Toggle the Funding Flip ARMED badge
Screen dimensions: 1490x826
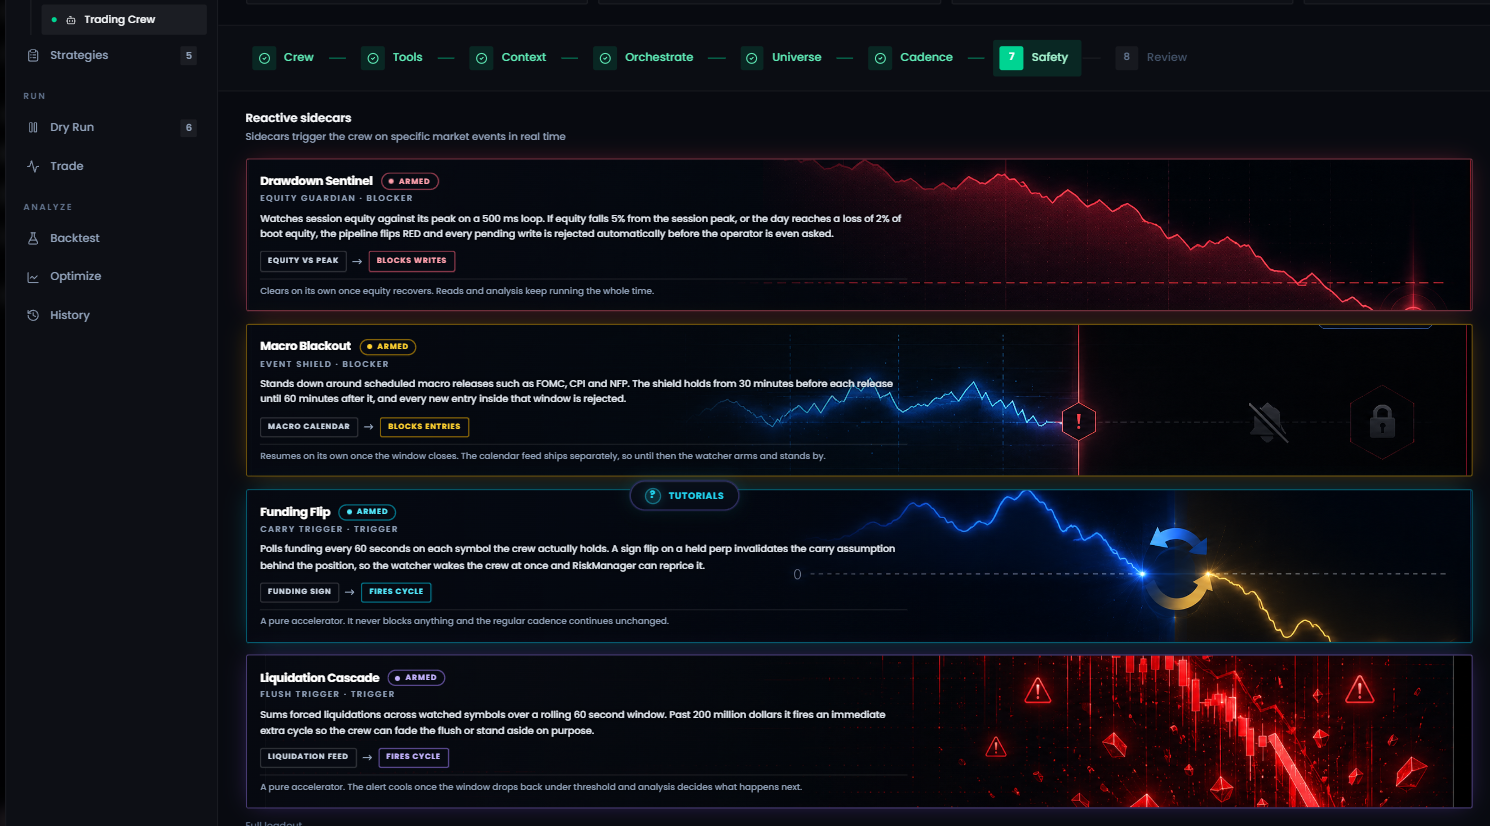click(367, 512)
